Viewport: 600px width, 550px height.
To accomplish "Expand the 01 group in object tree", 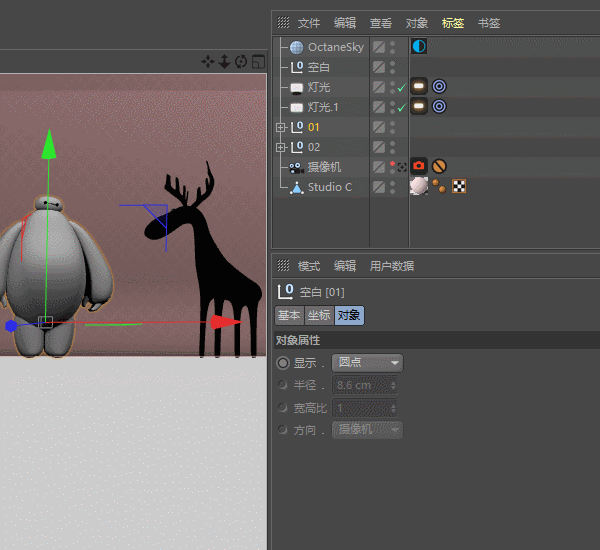I will click(x=280, y=127).
